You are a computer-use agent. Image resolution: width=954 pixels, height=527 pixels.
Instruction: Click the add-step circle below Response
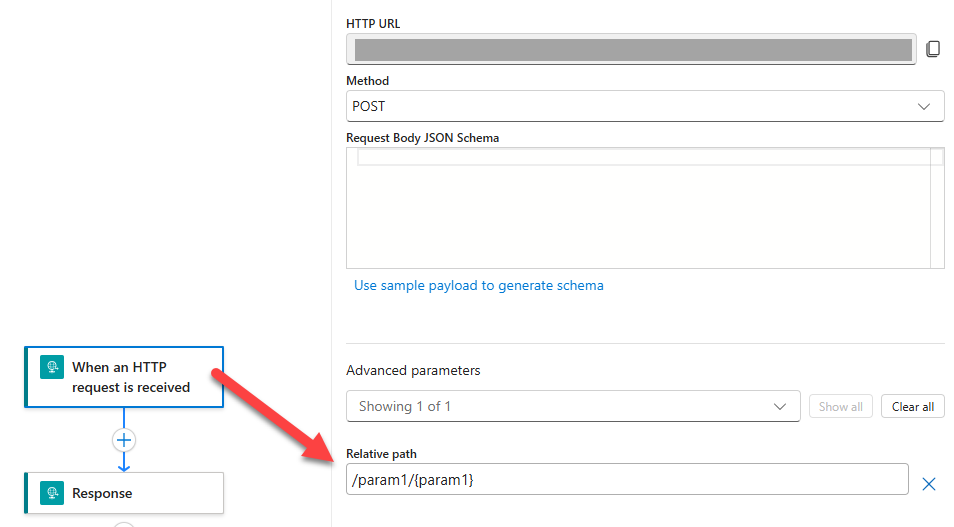[x=124, y=524]
